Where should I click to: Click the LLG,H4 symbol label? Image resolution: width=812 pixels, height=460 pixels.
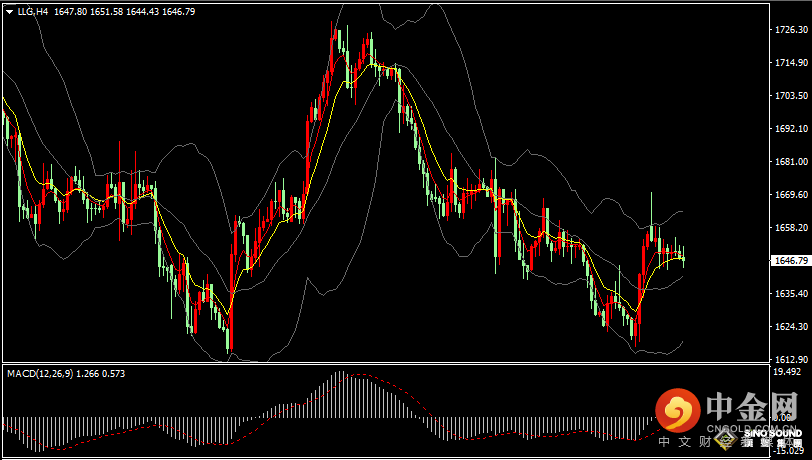point(33,11)
